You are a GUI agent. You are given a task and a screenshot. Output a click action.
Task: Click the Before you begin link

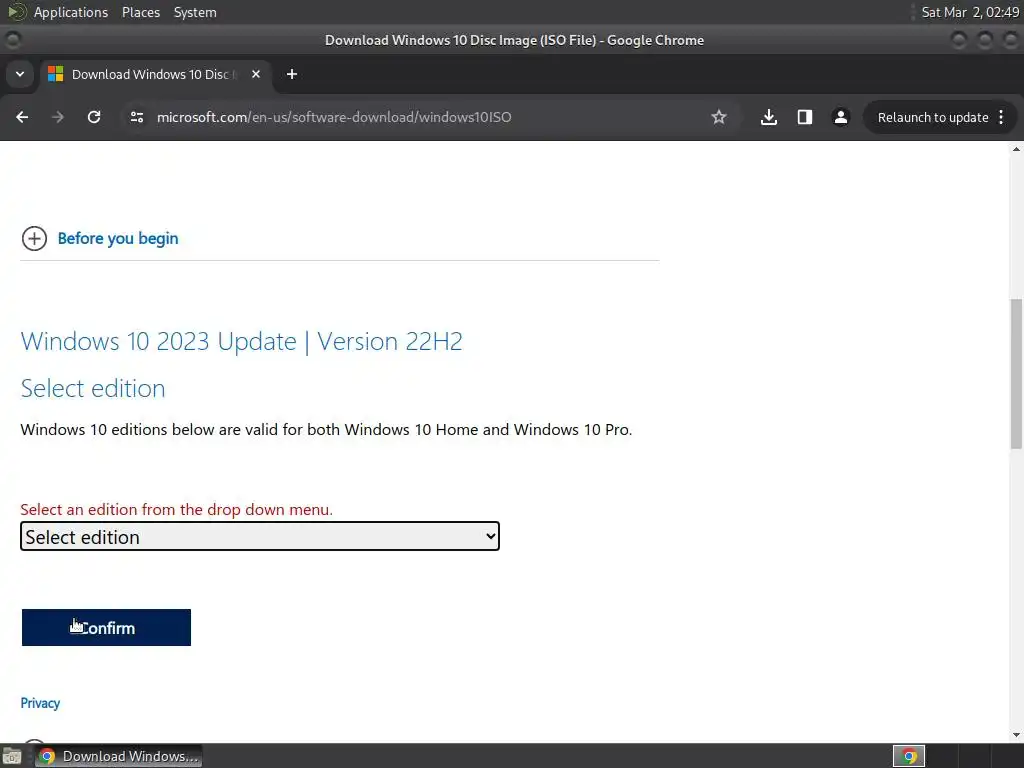(x=118, y=238)
